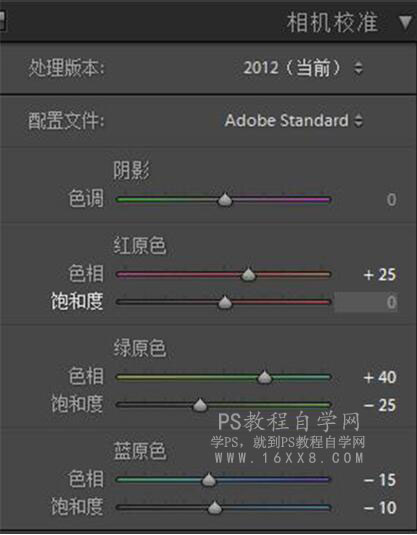Toggle the panel switch beside the header

point(2,21)
